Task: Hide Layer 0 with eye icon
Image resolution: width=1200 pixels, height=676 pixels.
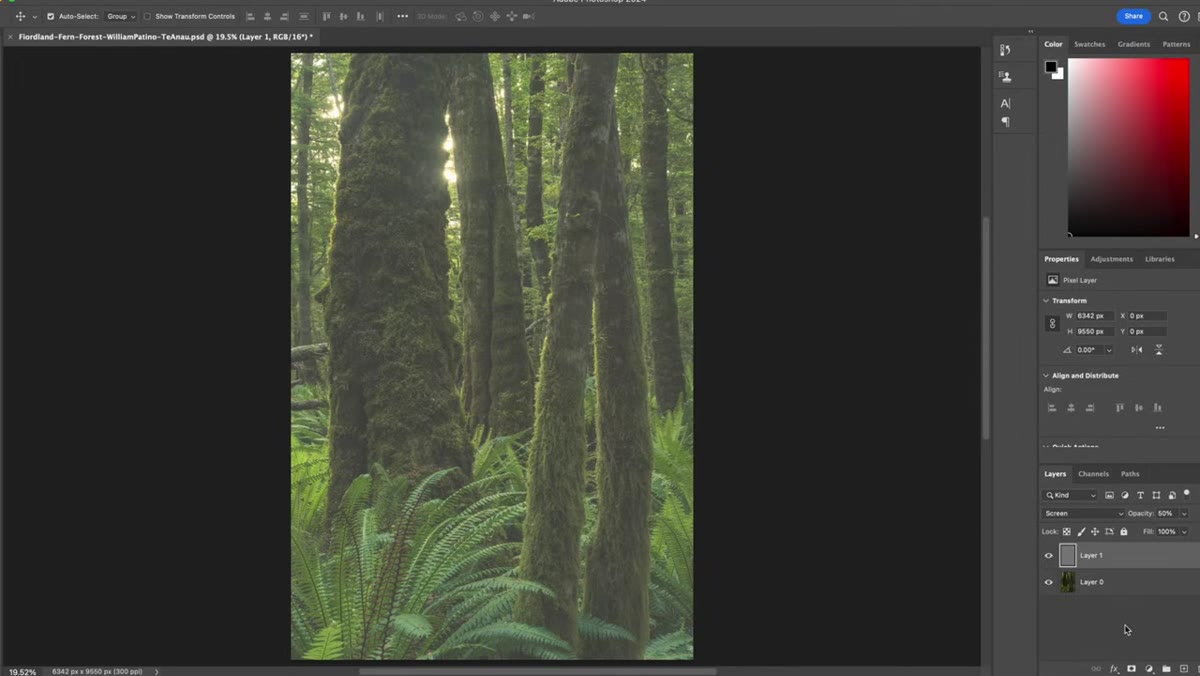Action: (x=1049, y=582)
